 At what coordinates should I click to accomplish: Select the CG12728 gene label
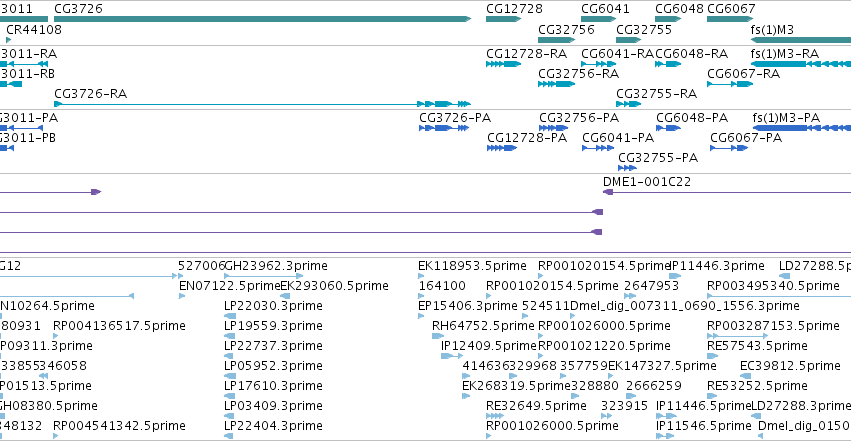(514, 9)
